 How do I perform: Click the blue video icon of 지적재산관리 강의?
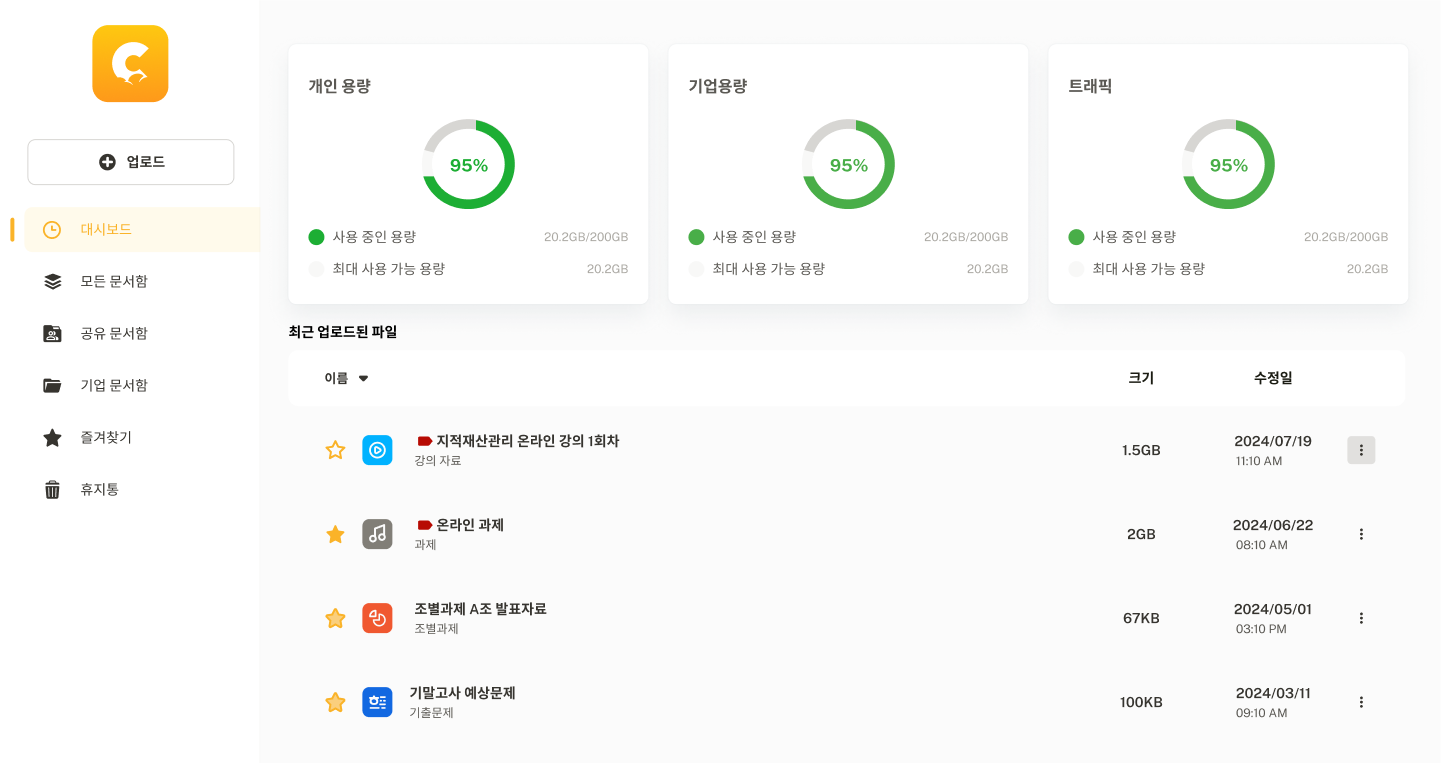coord(377,450)
